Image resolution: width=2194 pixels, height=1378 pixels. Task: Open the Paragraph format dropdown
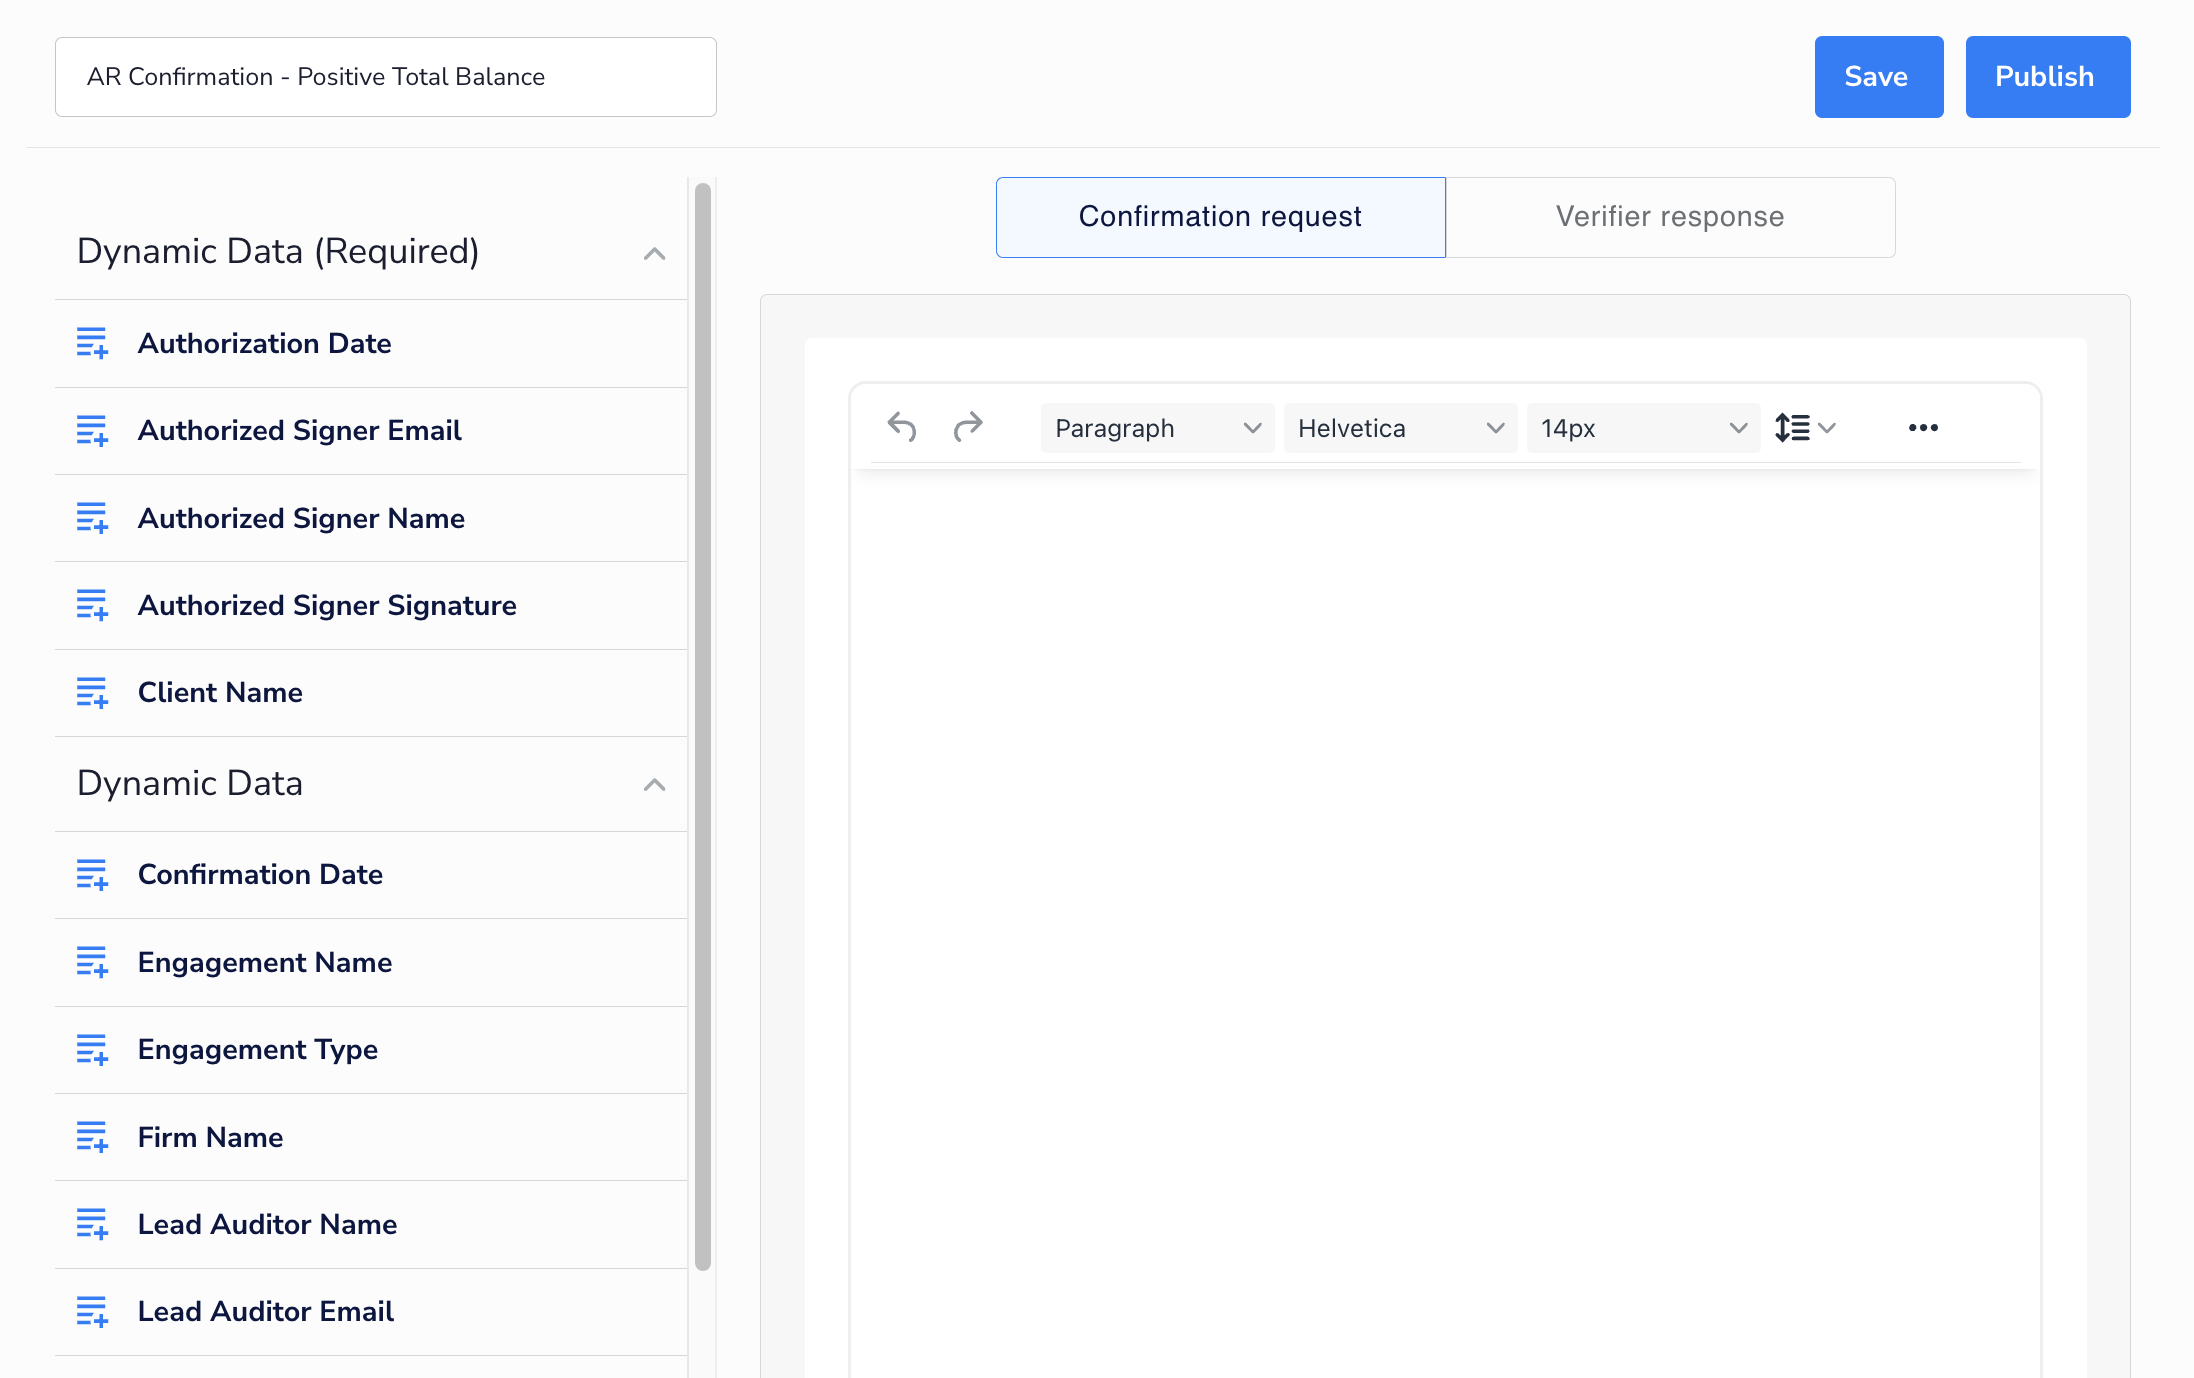pos(1157,428)
